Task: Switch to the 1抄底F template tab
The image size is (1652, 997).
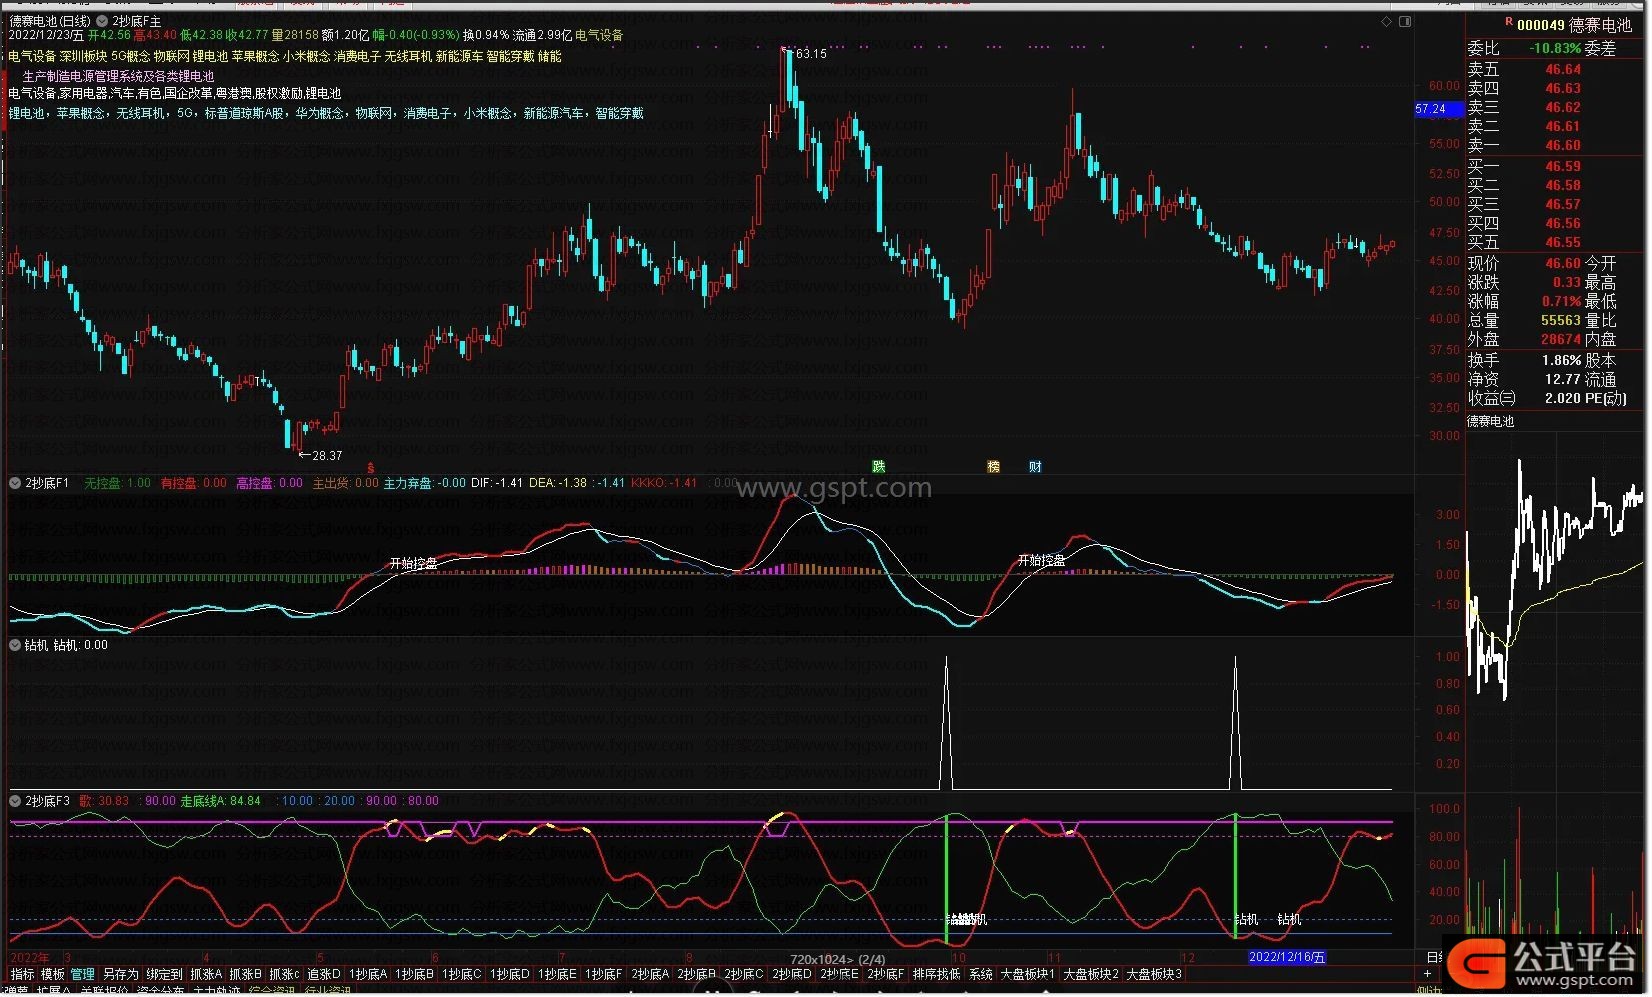Action: (x=604, y=974)
